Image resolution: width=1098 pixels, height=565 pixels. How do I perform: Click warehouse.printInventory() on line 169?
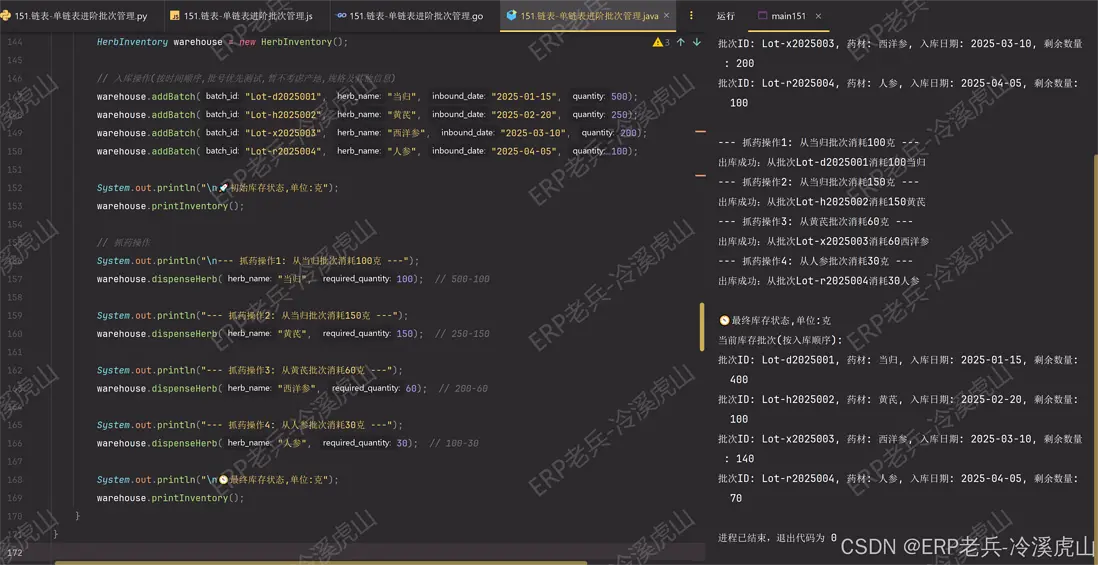[x=171, y=498]
